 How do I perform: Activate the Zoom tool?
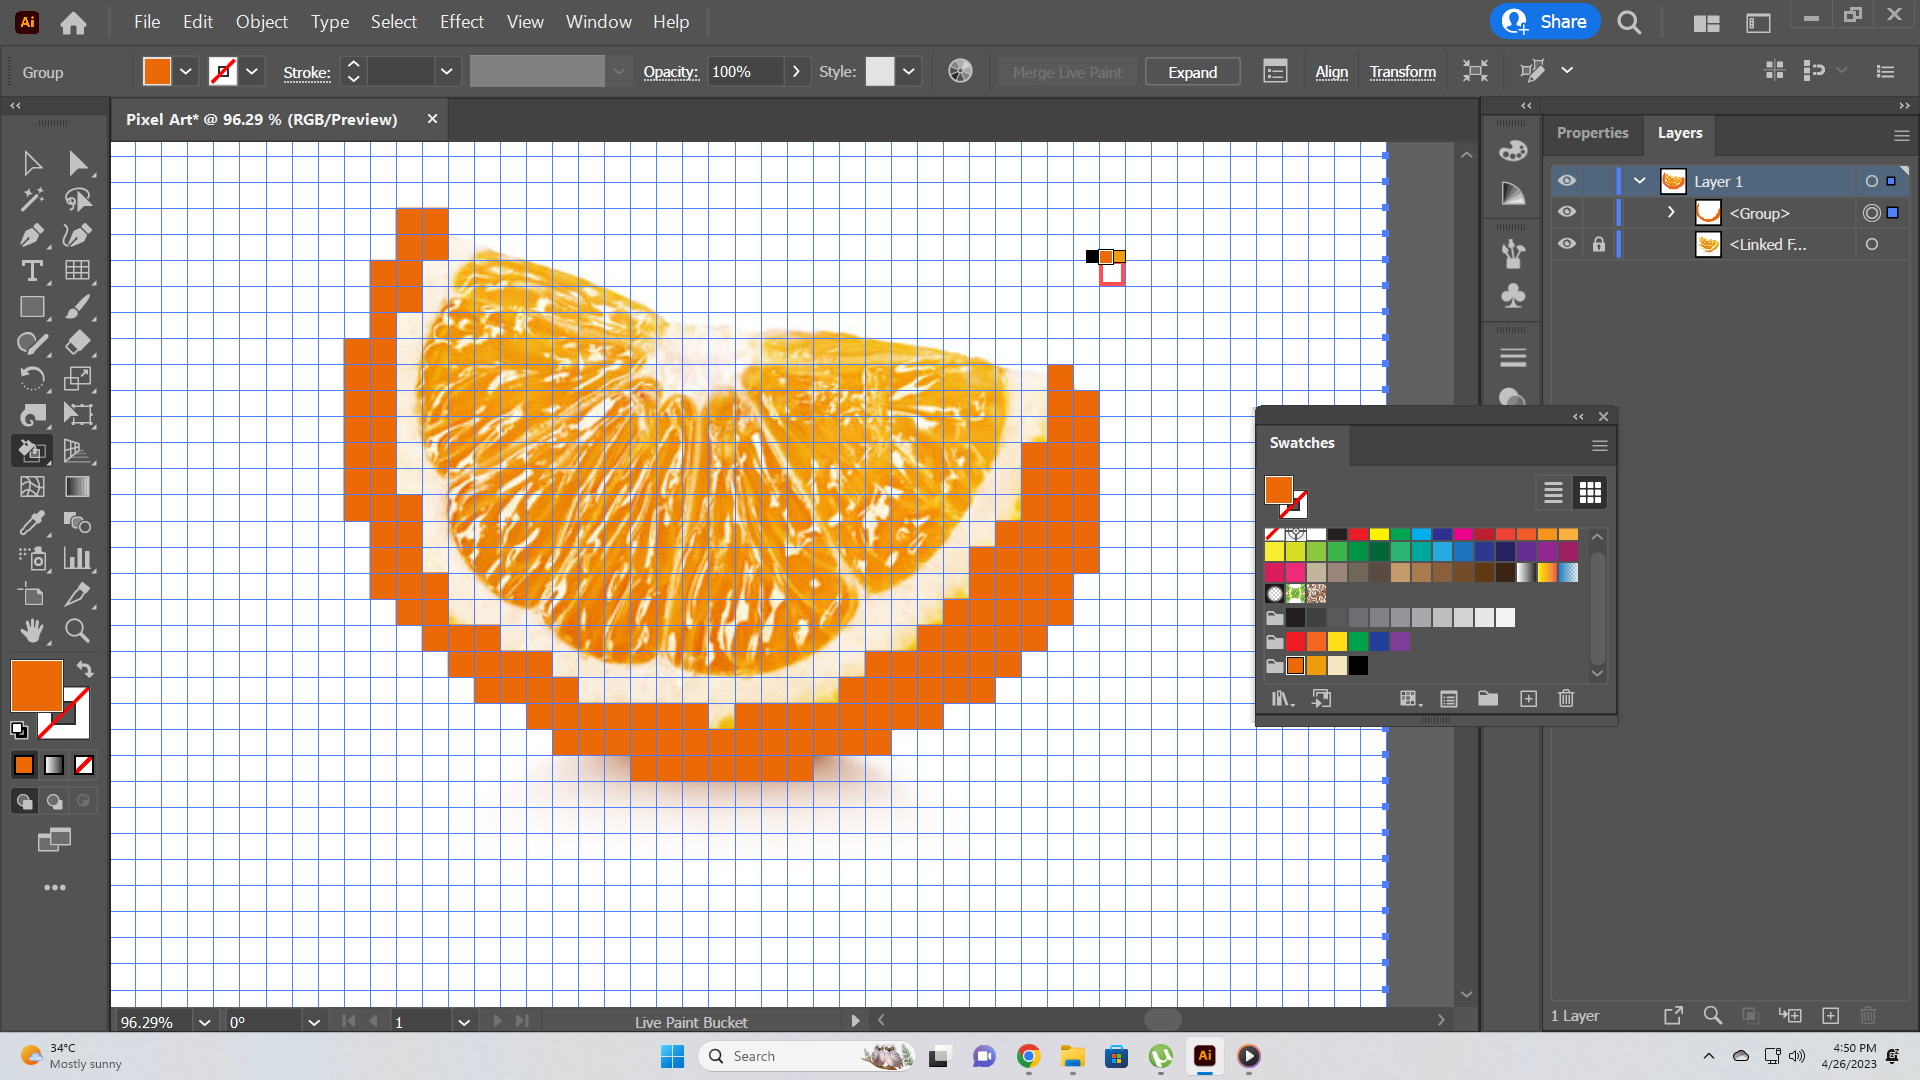pos(77,630)
